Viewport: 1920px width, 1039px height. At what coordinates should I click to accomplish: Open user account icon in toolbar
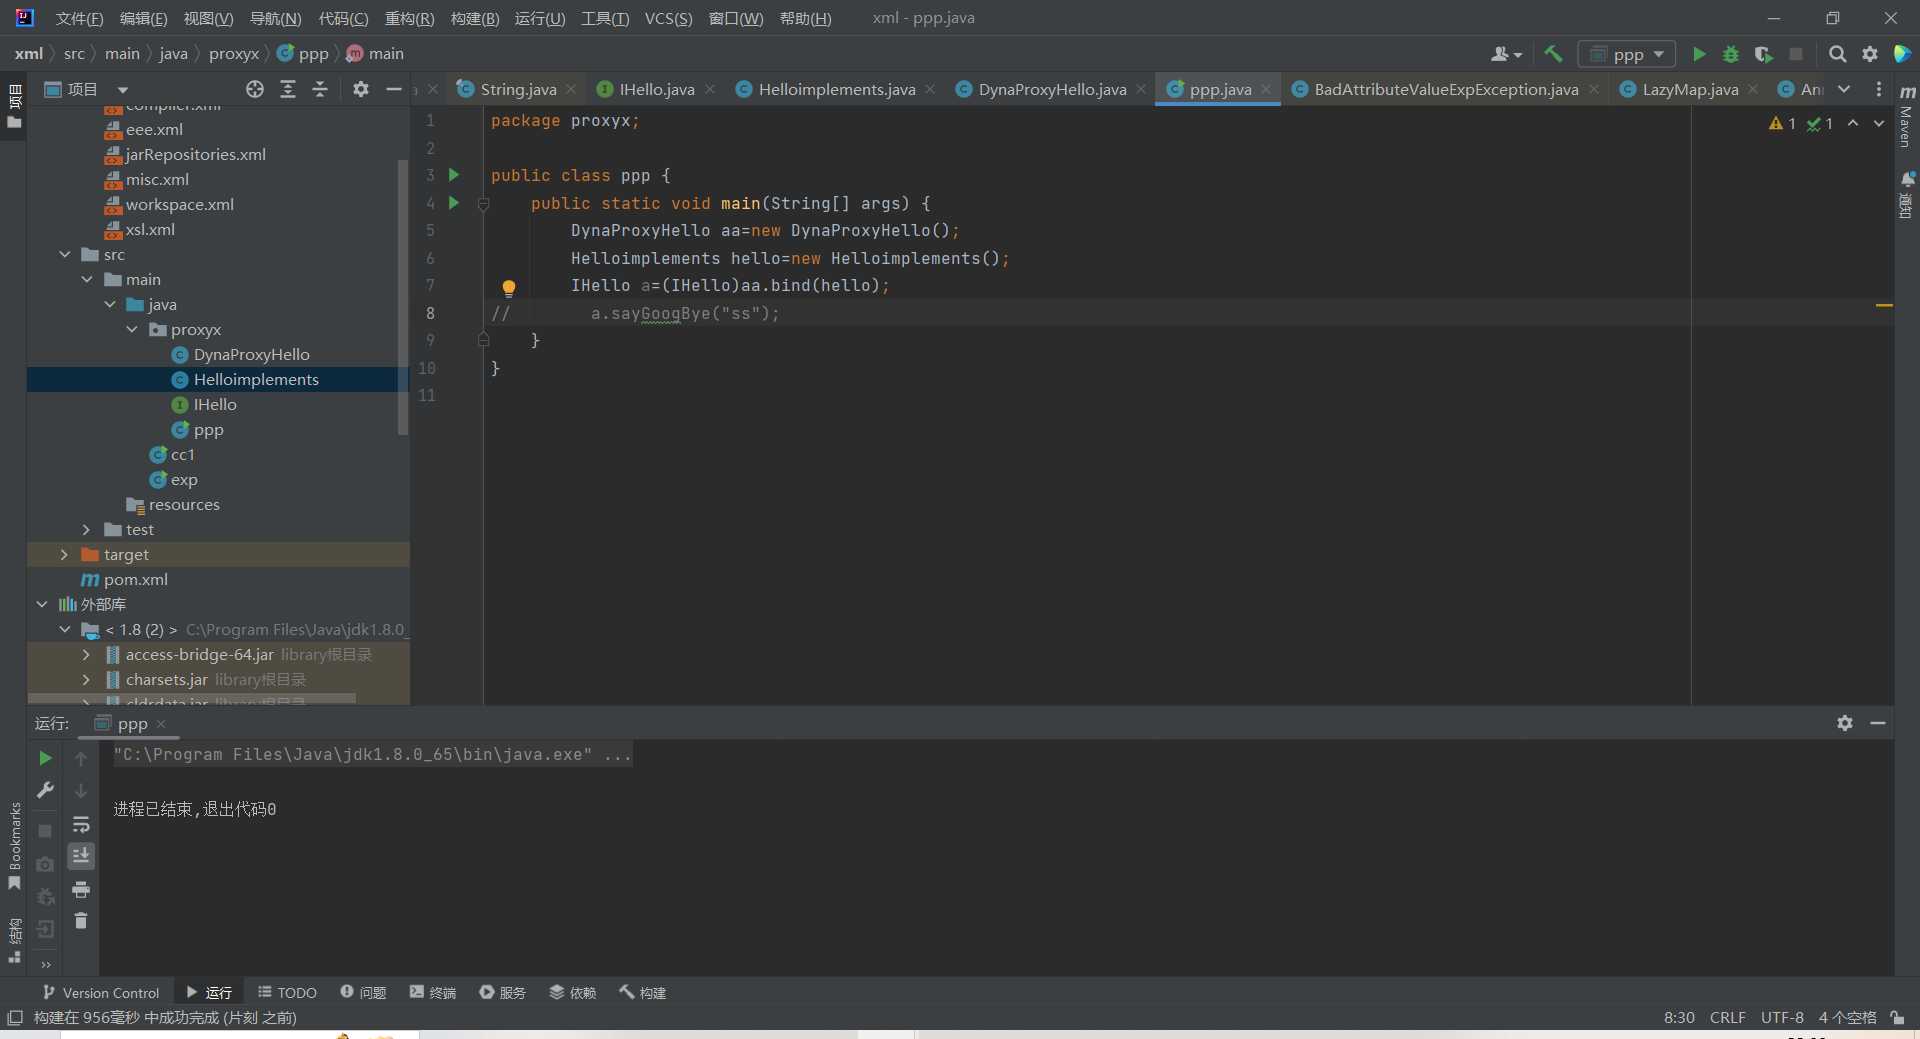1505,54
